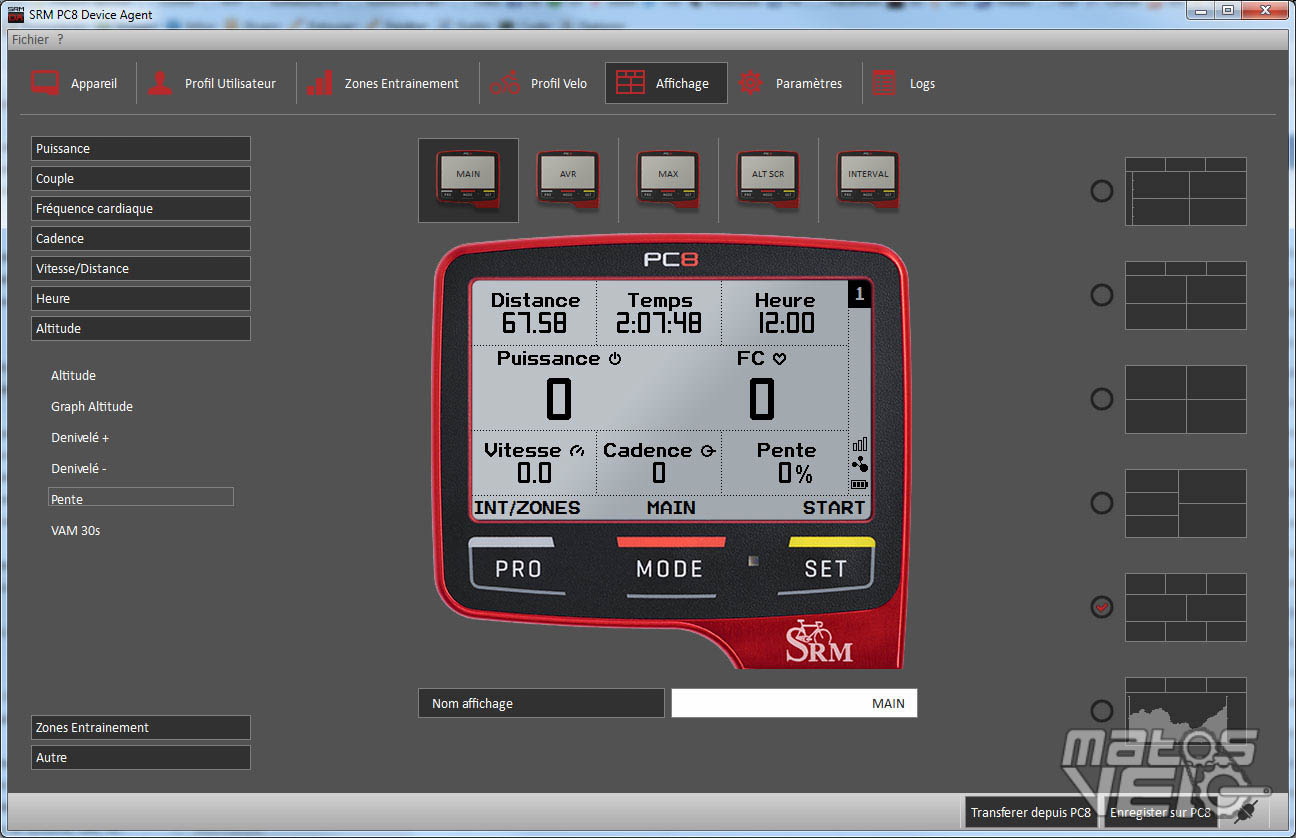Select the Altitude sub-item

click(74, 376)
